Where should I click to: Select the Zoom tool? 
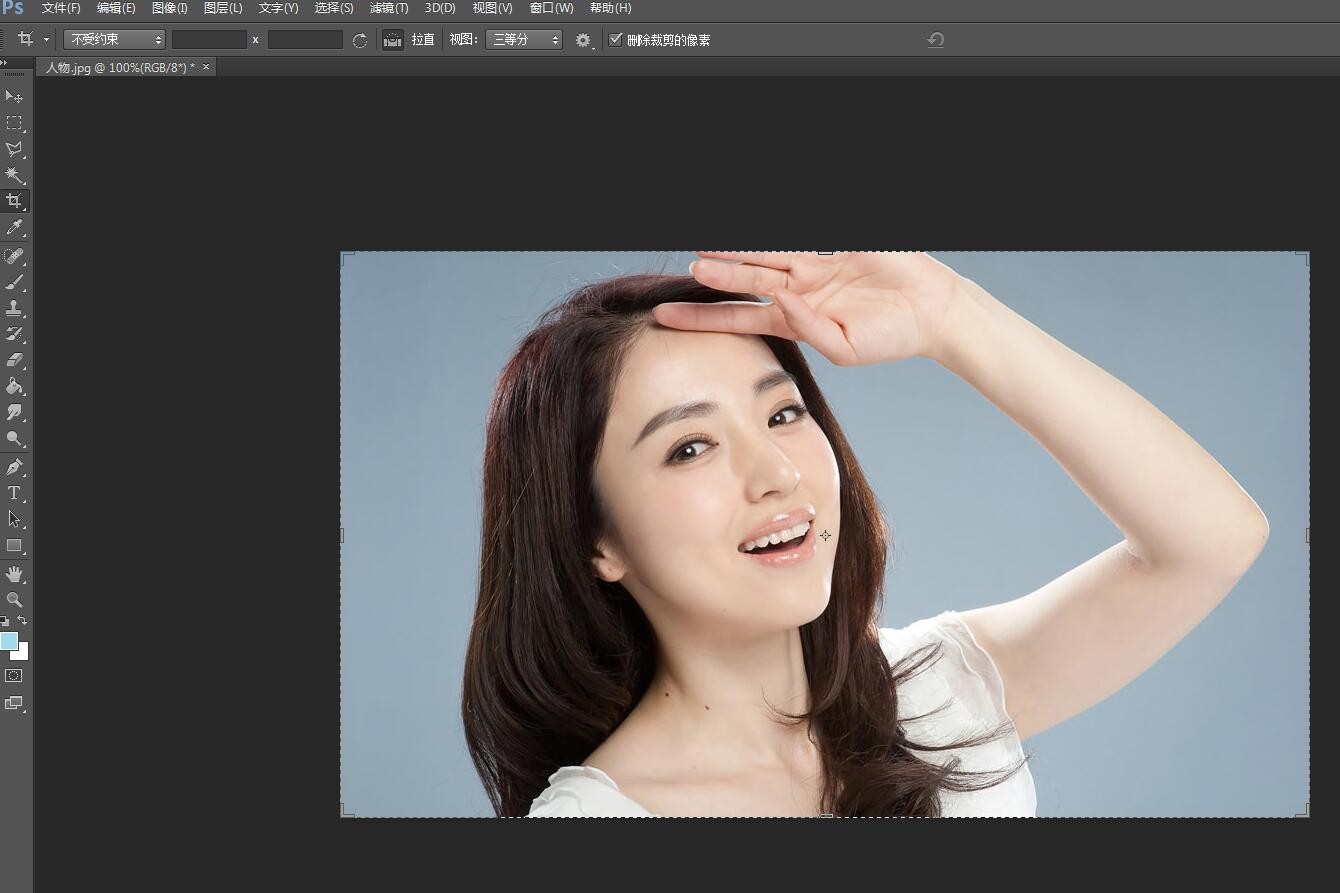pyautogui.click(x=14, y=600)
